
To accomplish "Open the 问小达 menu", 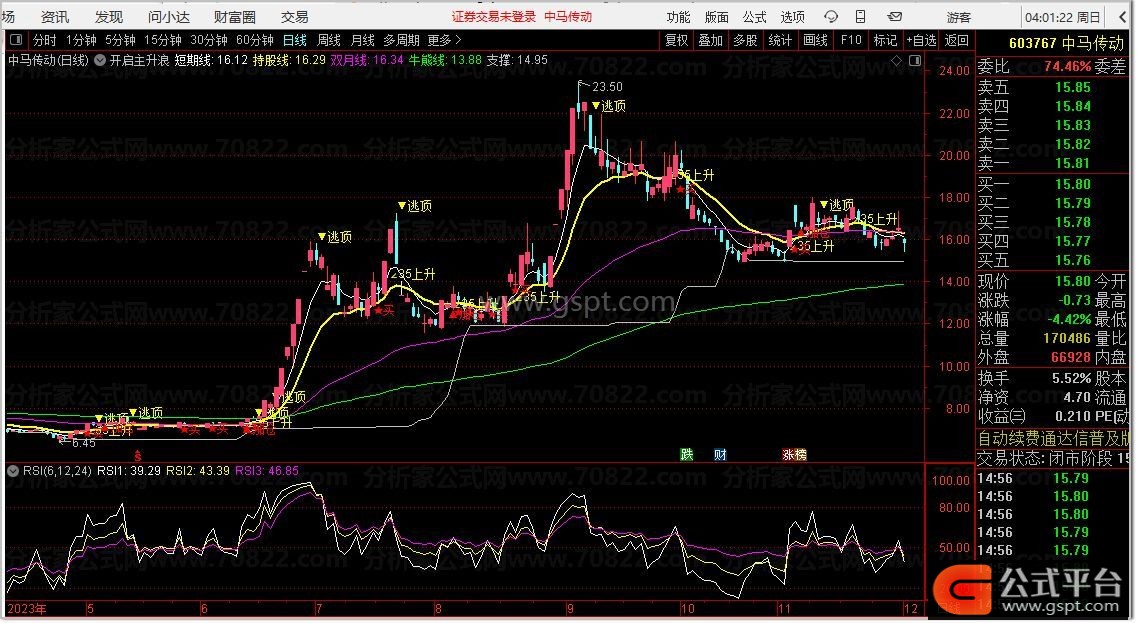I will click(168, 17).
